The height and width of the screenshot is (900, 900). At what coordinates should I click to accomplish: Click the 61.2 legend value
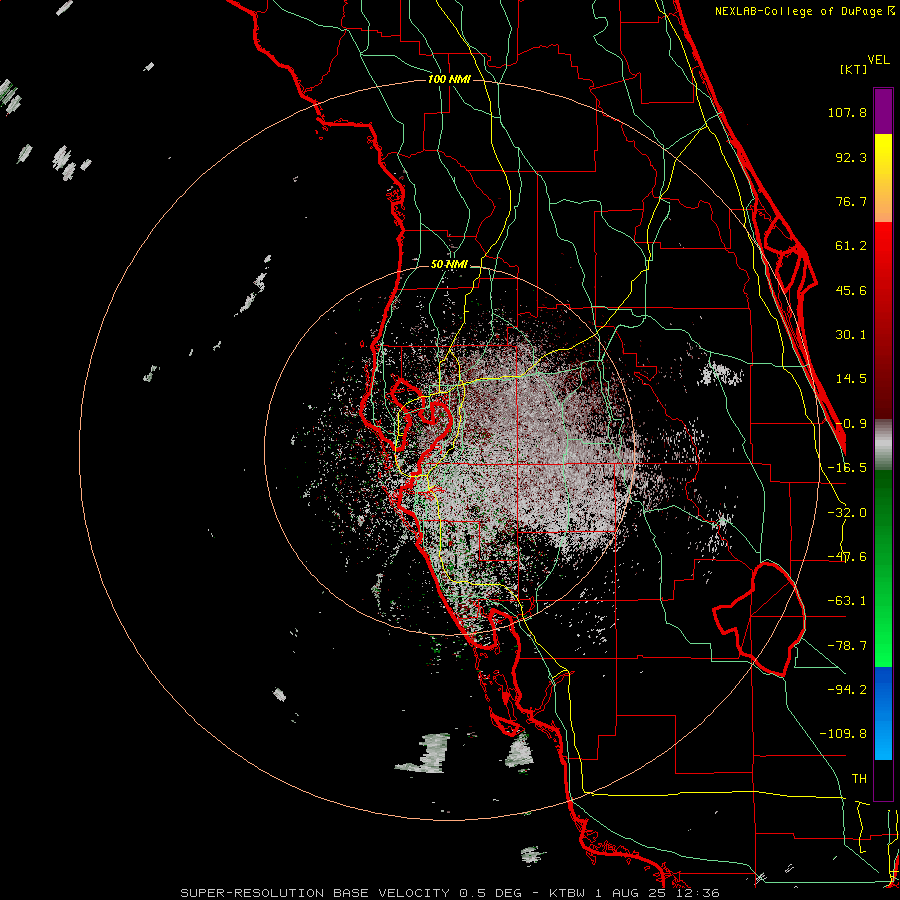[851, 246]
